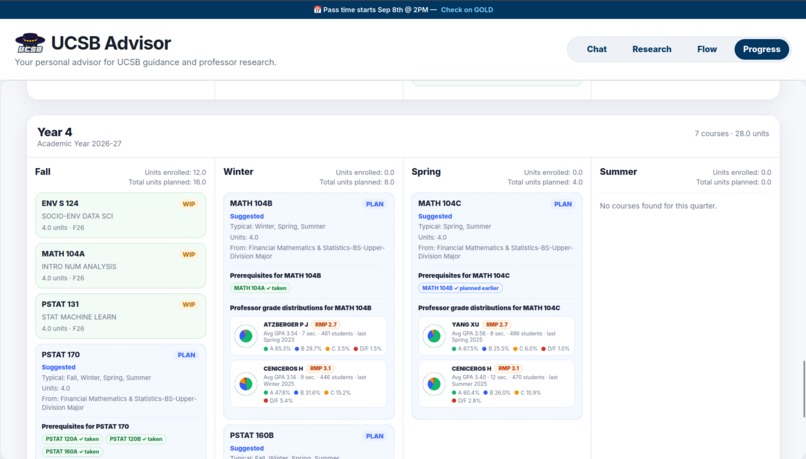Click 'Prerequisites for MATH 104B' heading
Image resolution: width=806 pixels, height=459 pixels.
(x=275, y=276)
